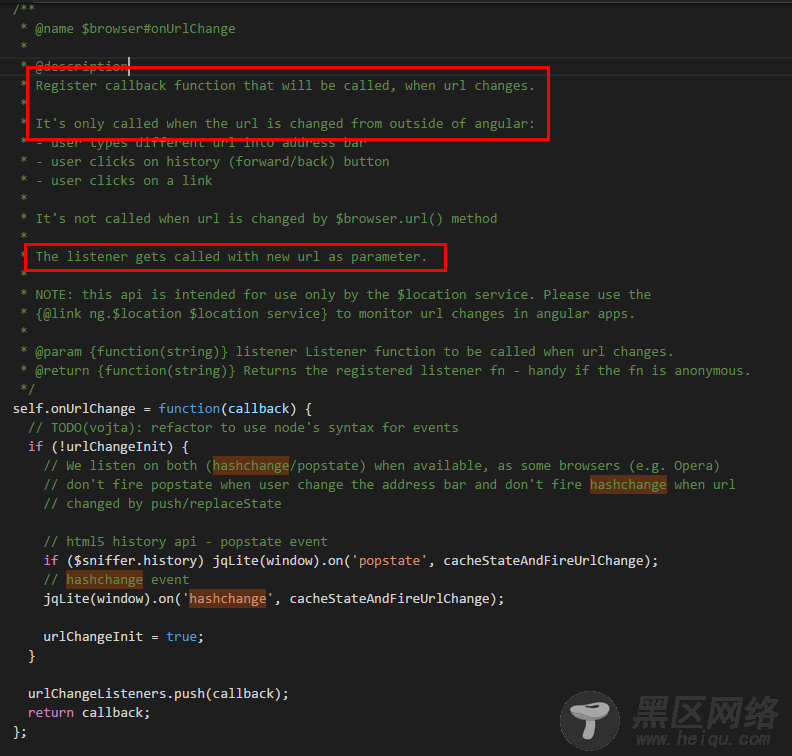
Task: Click the 'changed by push/replaceState' comment
Action: coord(162,503)
